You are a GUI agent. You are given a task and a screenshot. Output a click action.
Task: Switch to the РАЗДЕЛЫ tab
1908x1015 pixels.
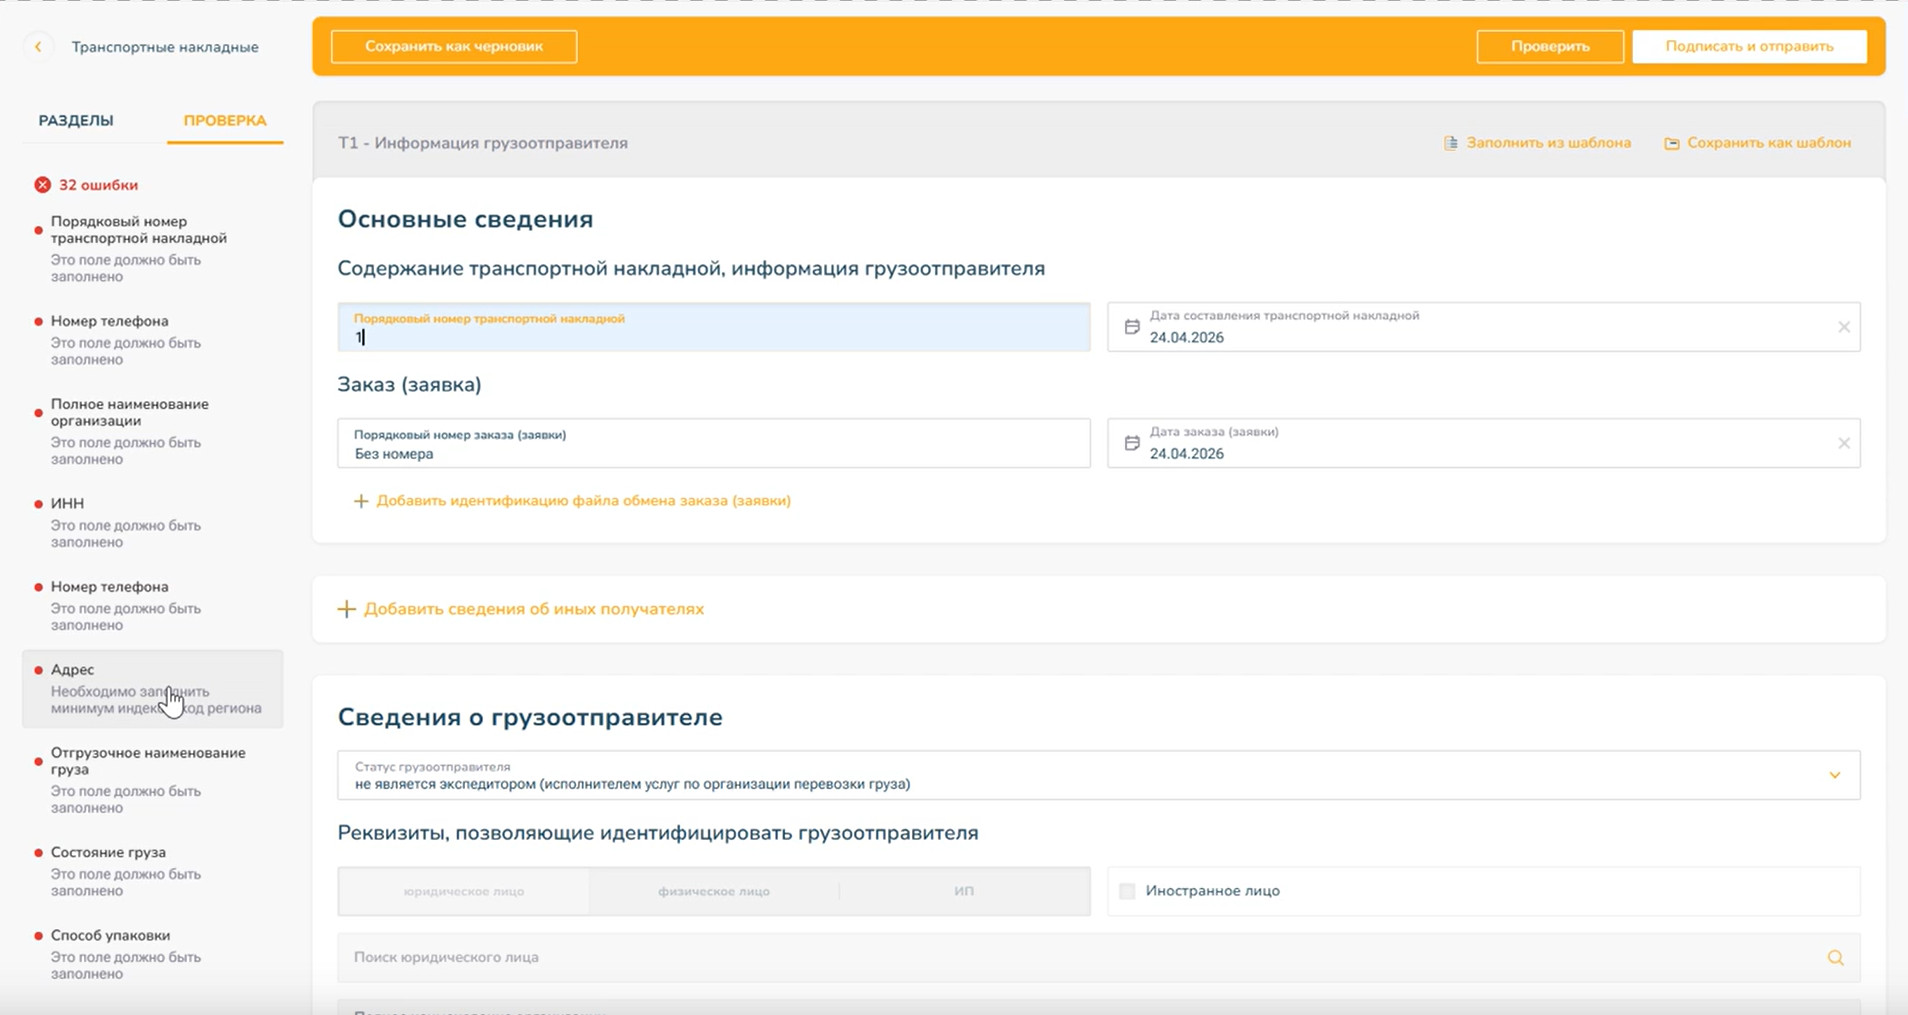[x=76, y=120]
